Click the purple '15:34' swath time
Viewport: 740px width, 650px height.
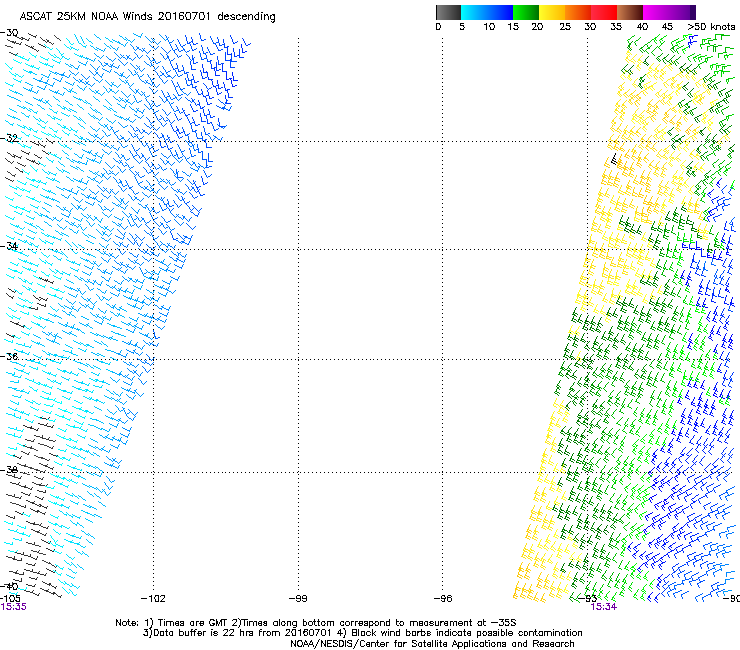click(604, 607)
